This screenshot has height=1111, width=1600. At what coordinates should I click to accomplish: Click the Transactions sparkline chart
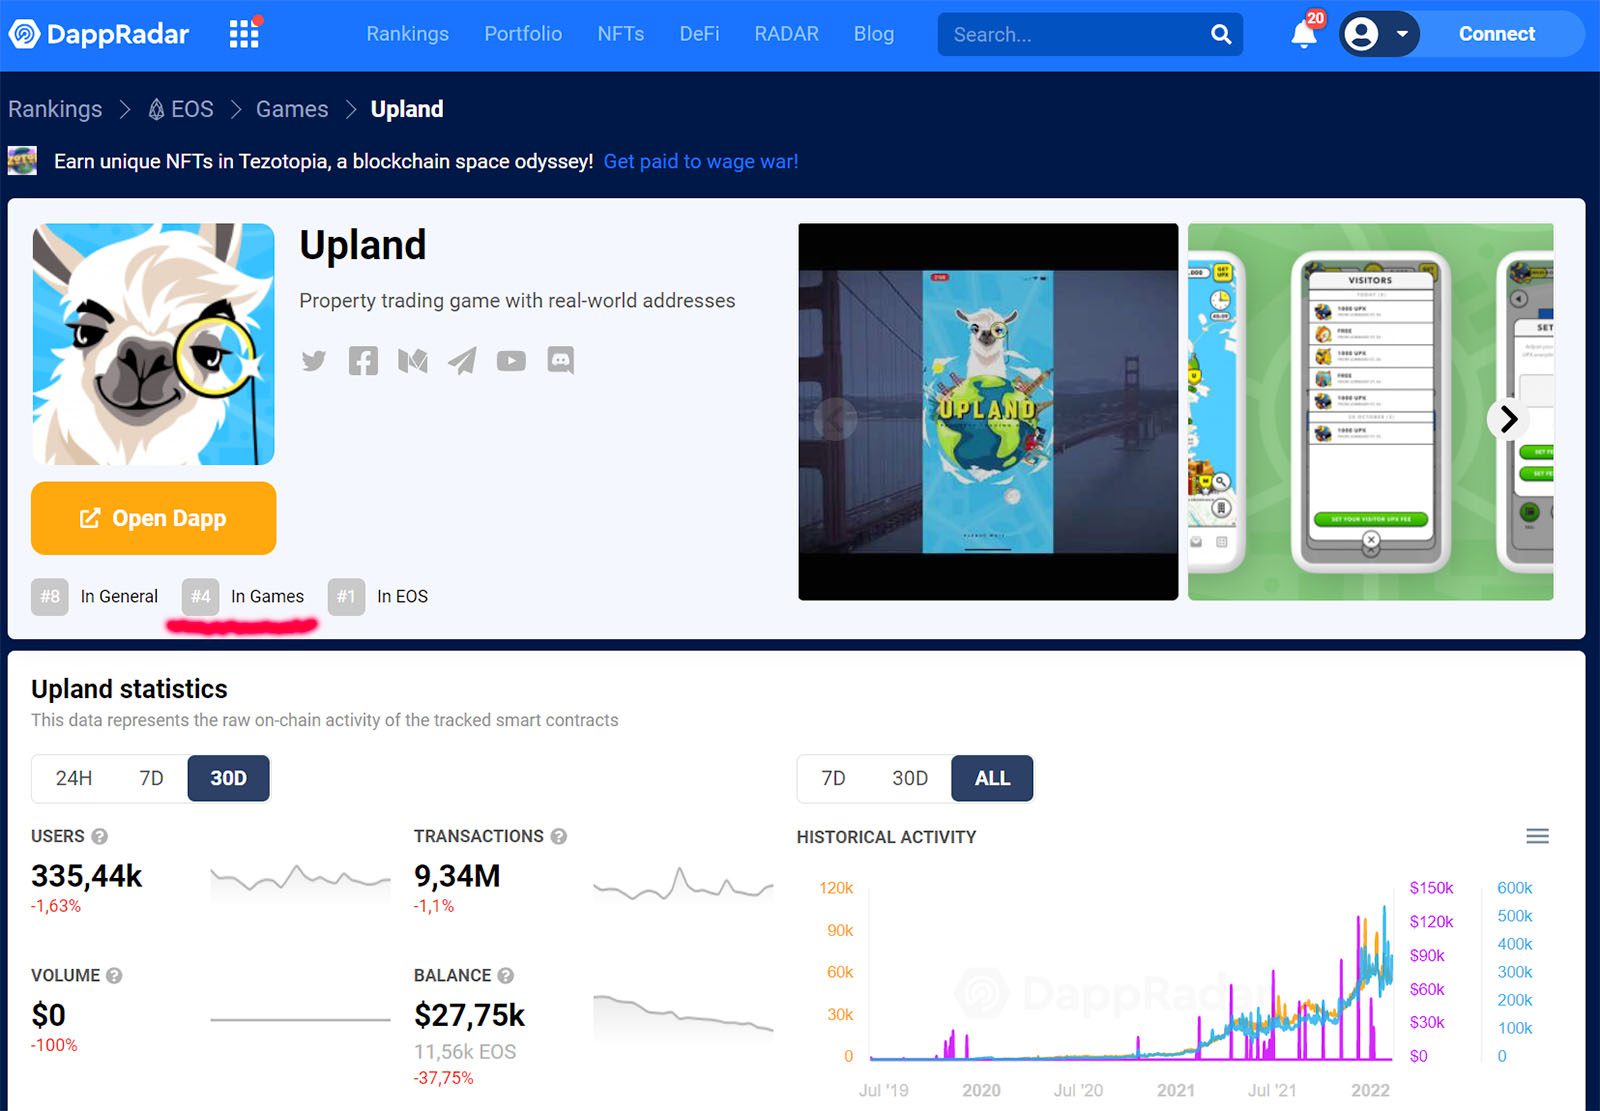pos(683,884)
